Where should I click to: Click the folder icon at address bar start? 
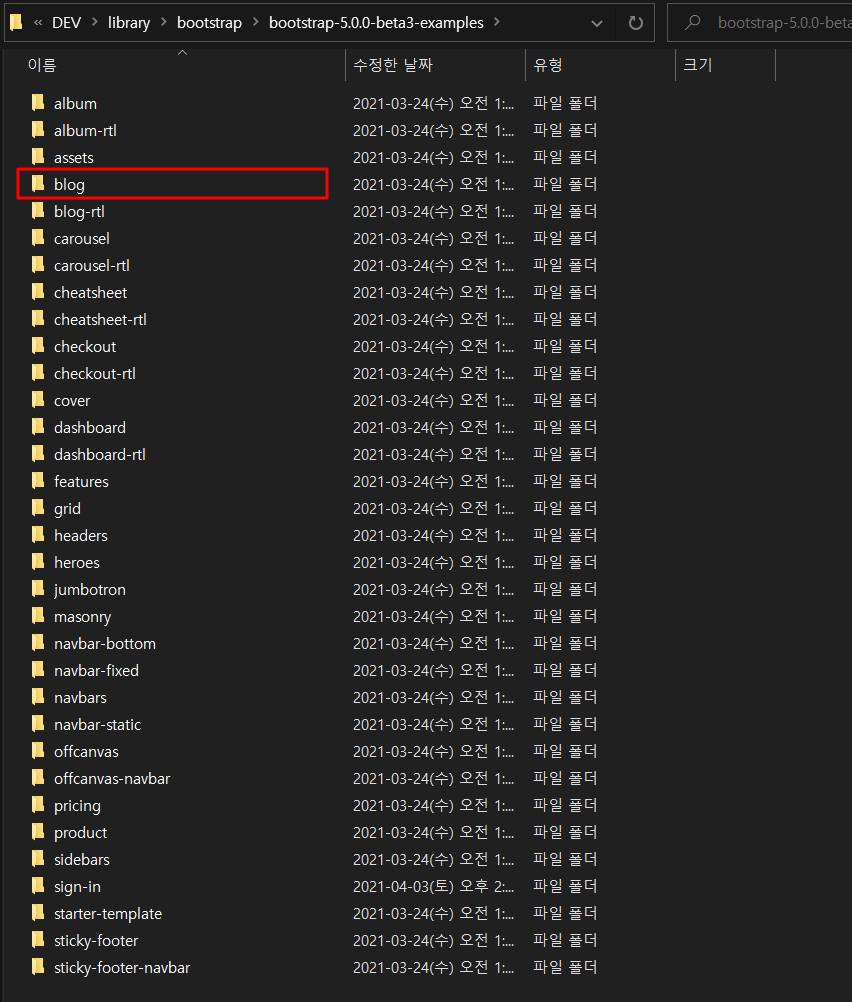tap(16, 22)
